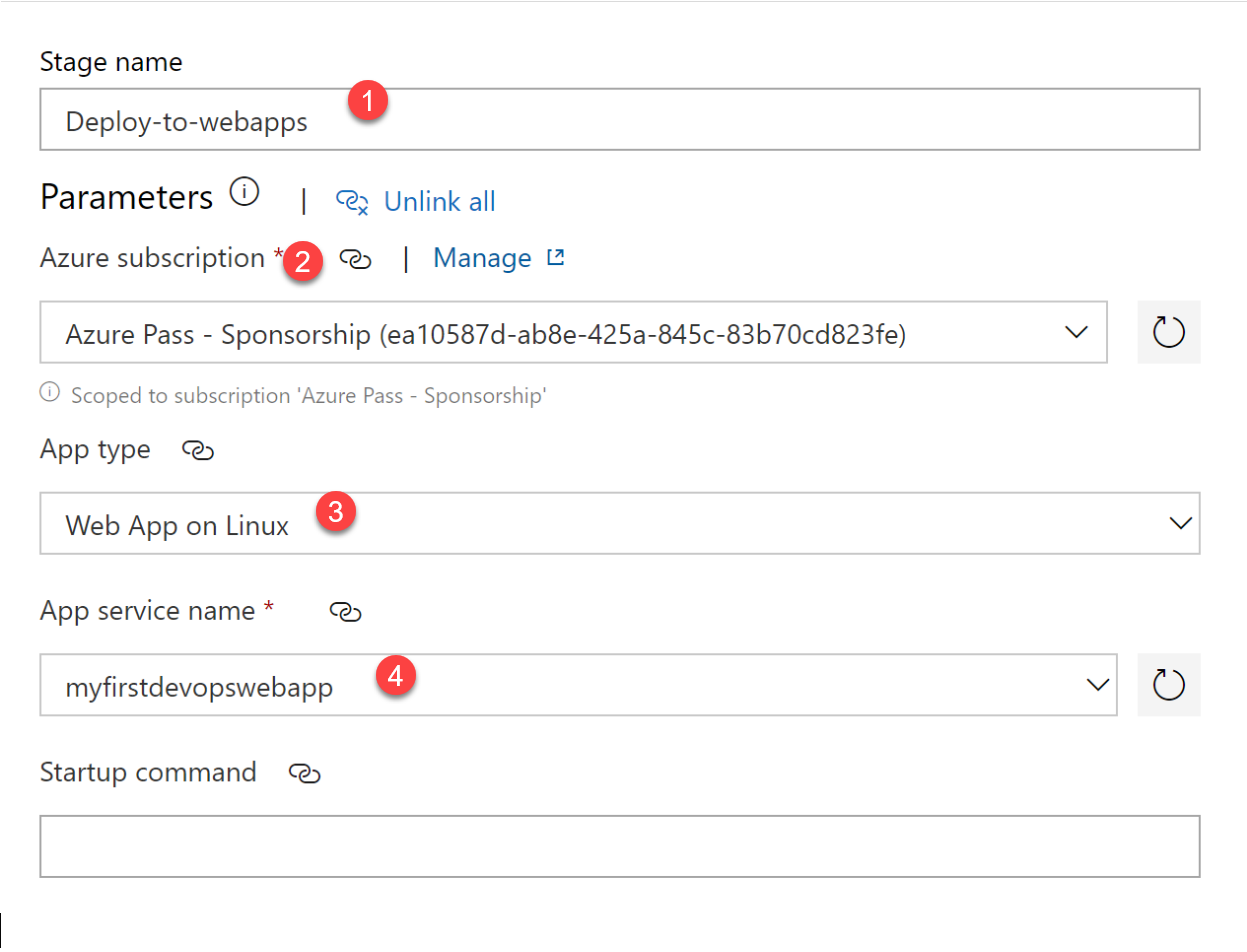Screen dimensions: 1247x952
Task: Click the Parameters info icon
Action: pos(244,192)
